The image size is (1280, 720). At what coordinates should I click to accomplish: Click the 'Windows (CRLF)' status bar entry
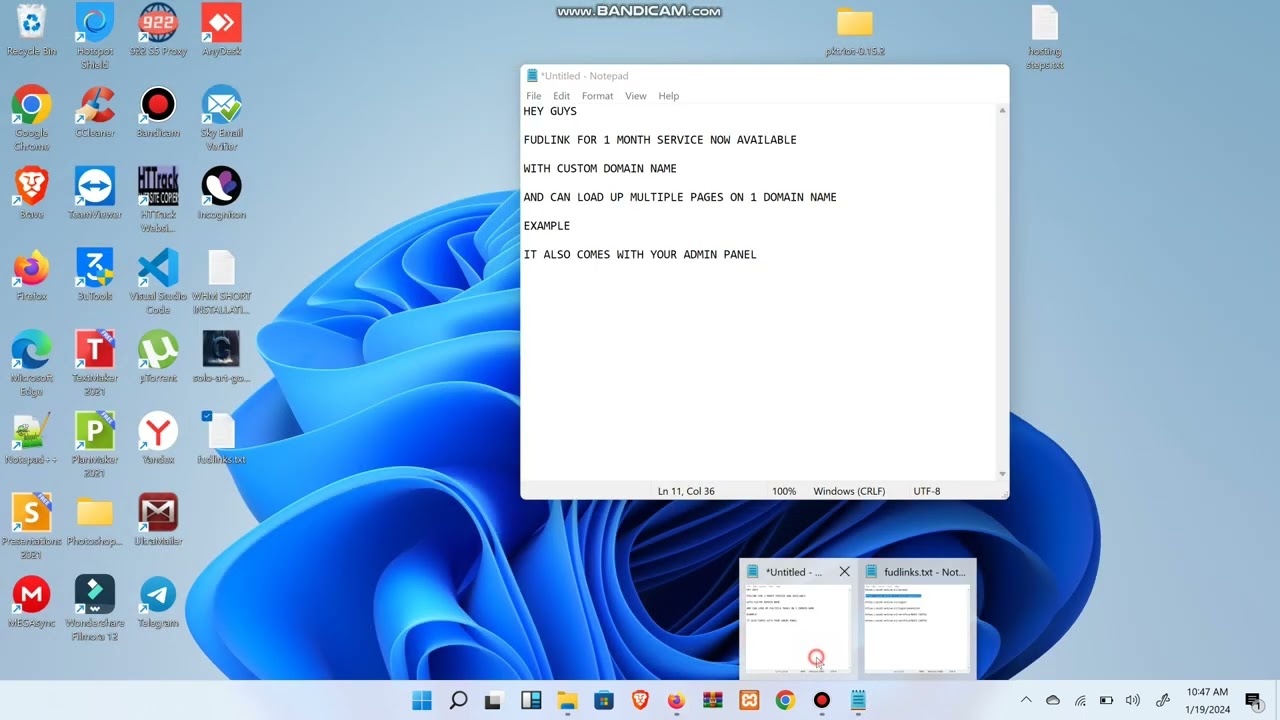click(849, 491)
